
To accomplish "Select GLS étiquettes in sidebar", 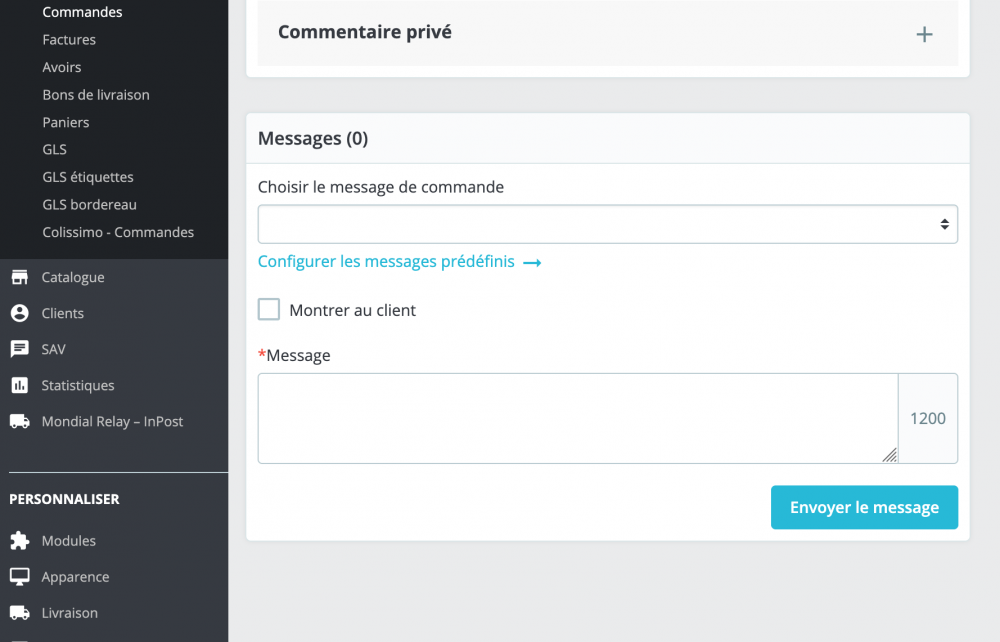I will 88,177.
